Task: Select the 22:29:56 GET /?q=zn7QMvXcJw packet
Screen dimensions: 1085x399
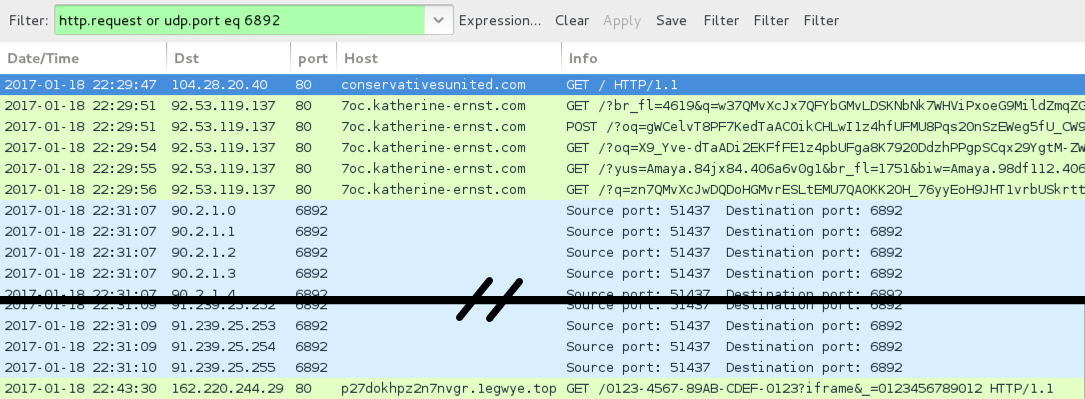Action: click(542, 189)
